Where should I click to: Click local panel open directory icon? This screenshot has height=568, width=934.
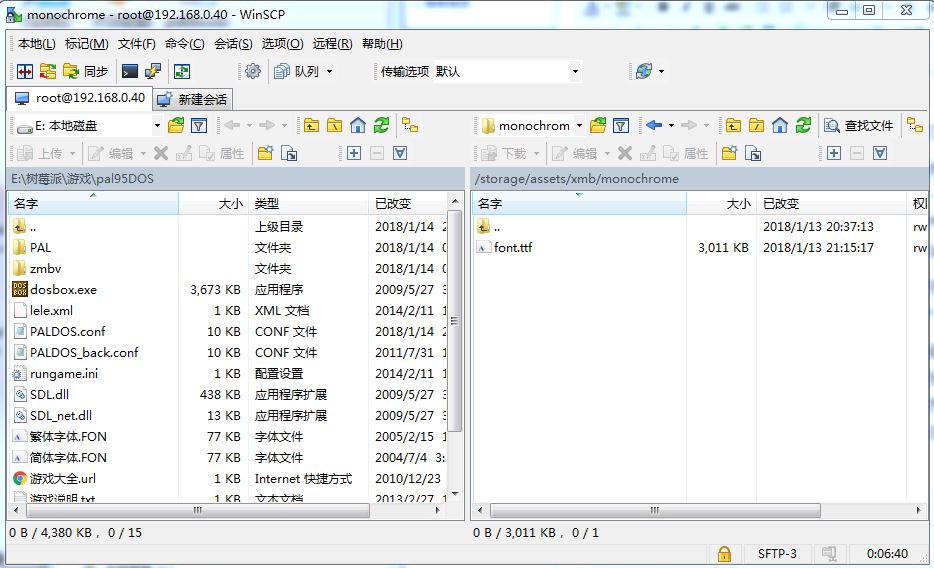coord(176,125)
